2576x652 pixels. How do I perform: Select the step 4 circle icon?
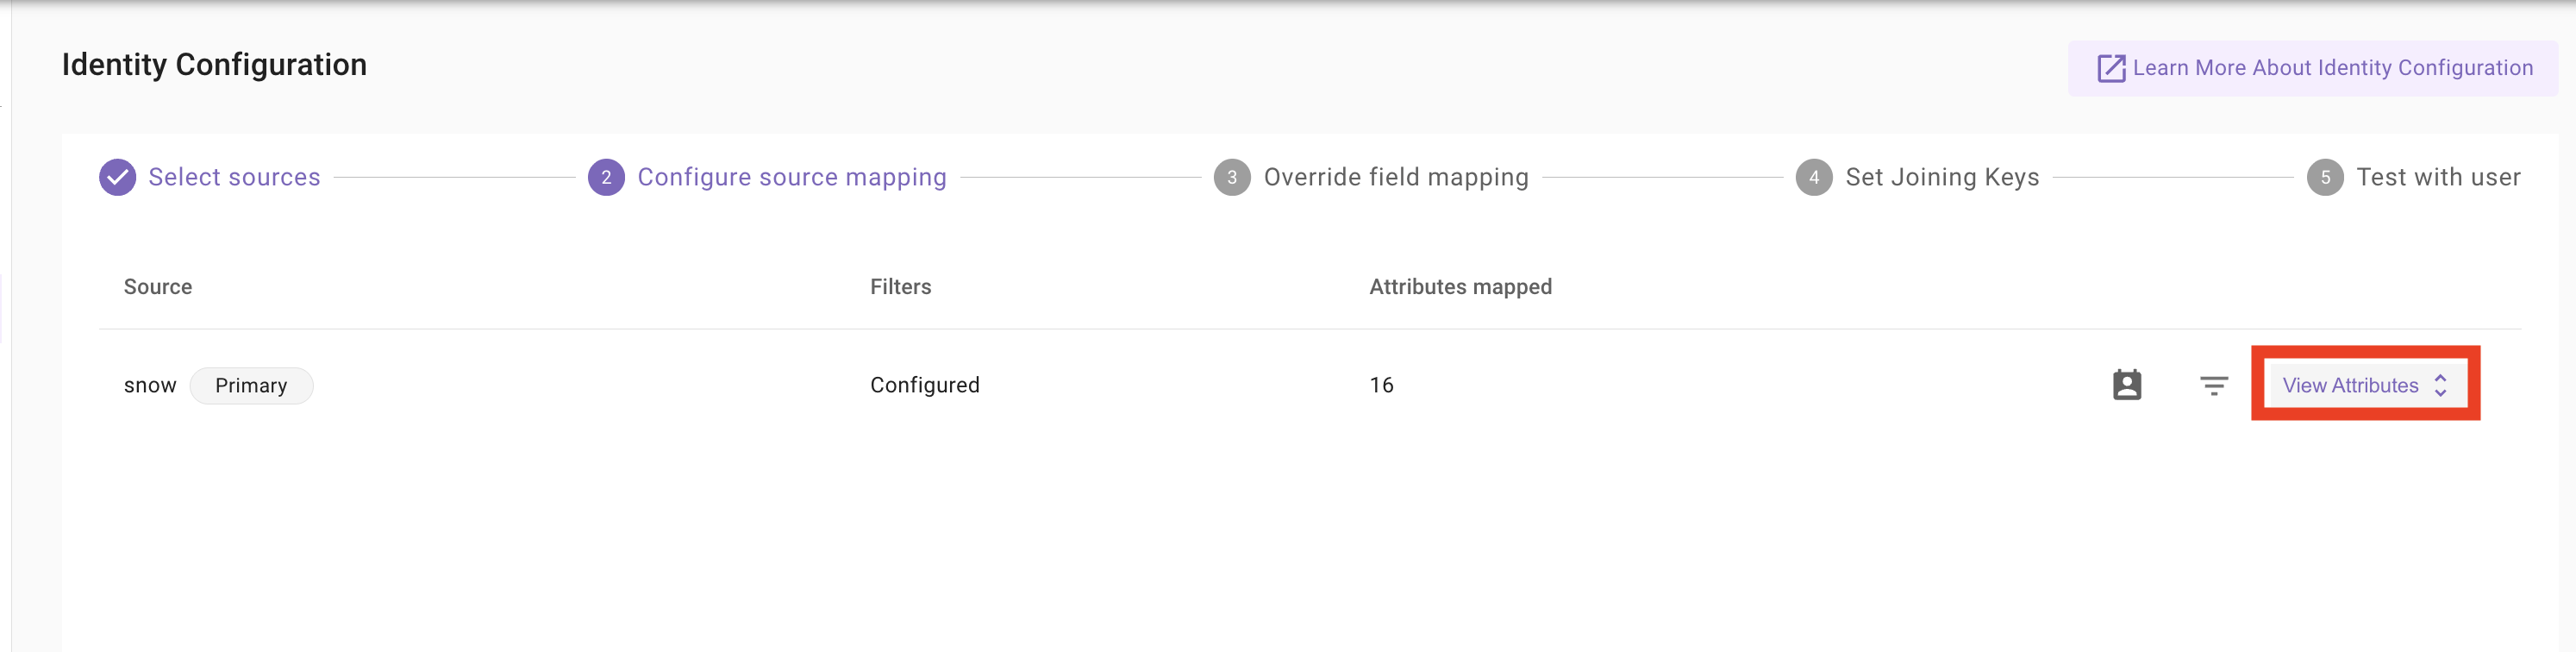coord(1814,177)
